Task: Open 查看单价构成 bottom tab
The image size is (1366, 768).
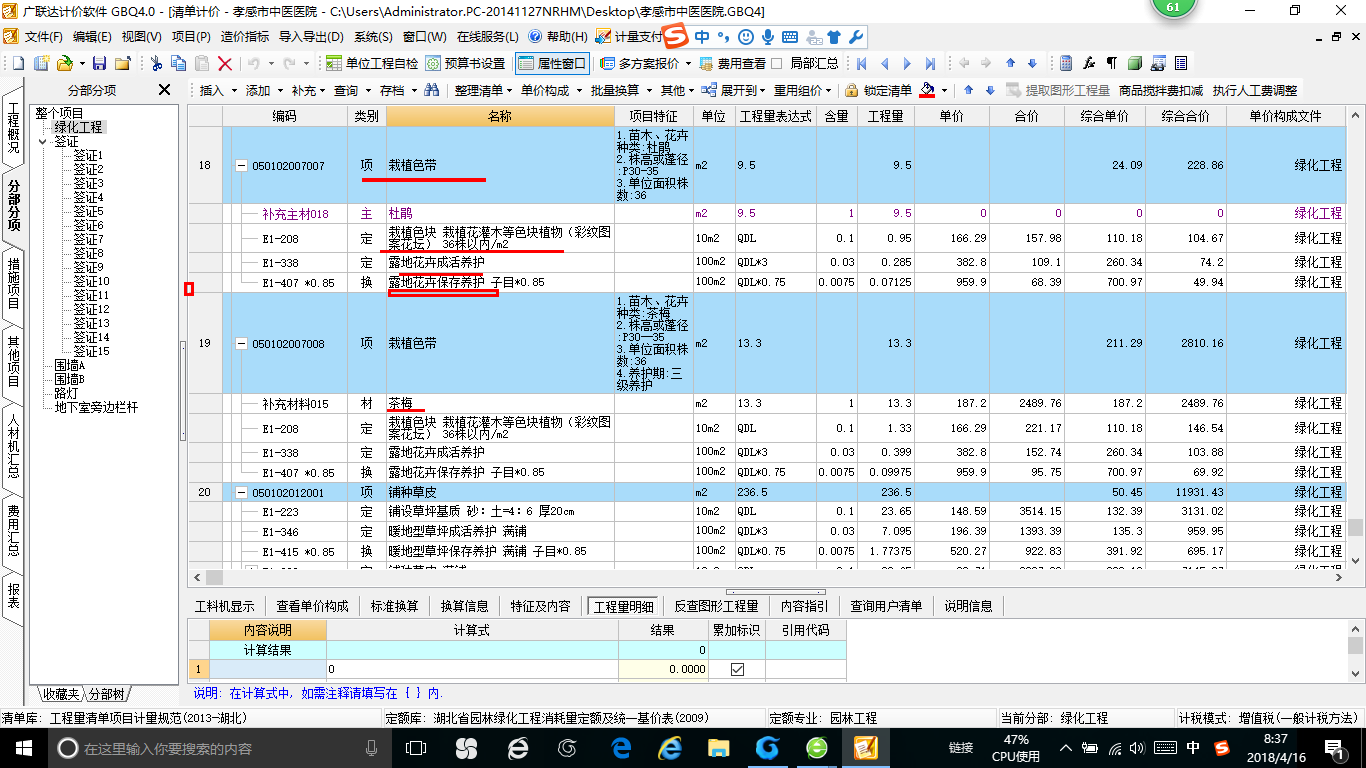Action: (x=312, y=606)
